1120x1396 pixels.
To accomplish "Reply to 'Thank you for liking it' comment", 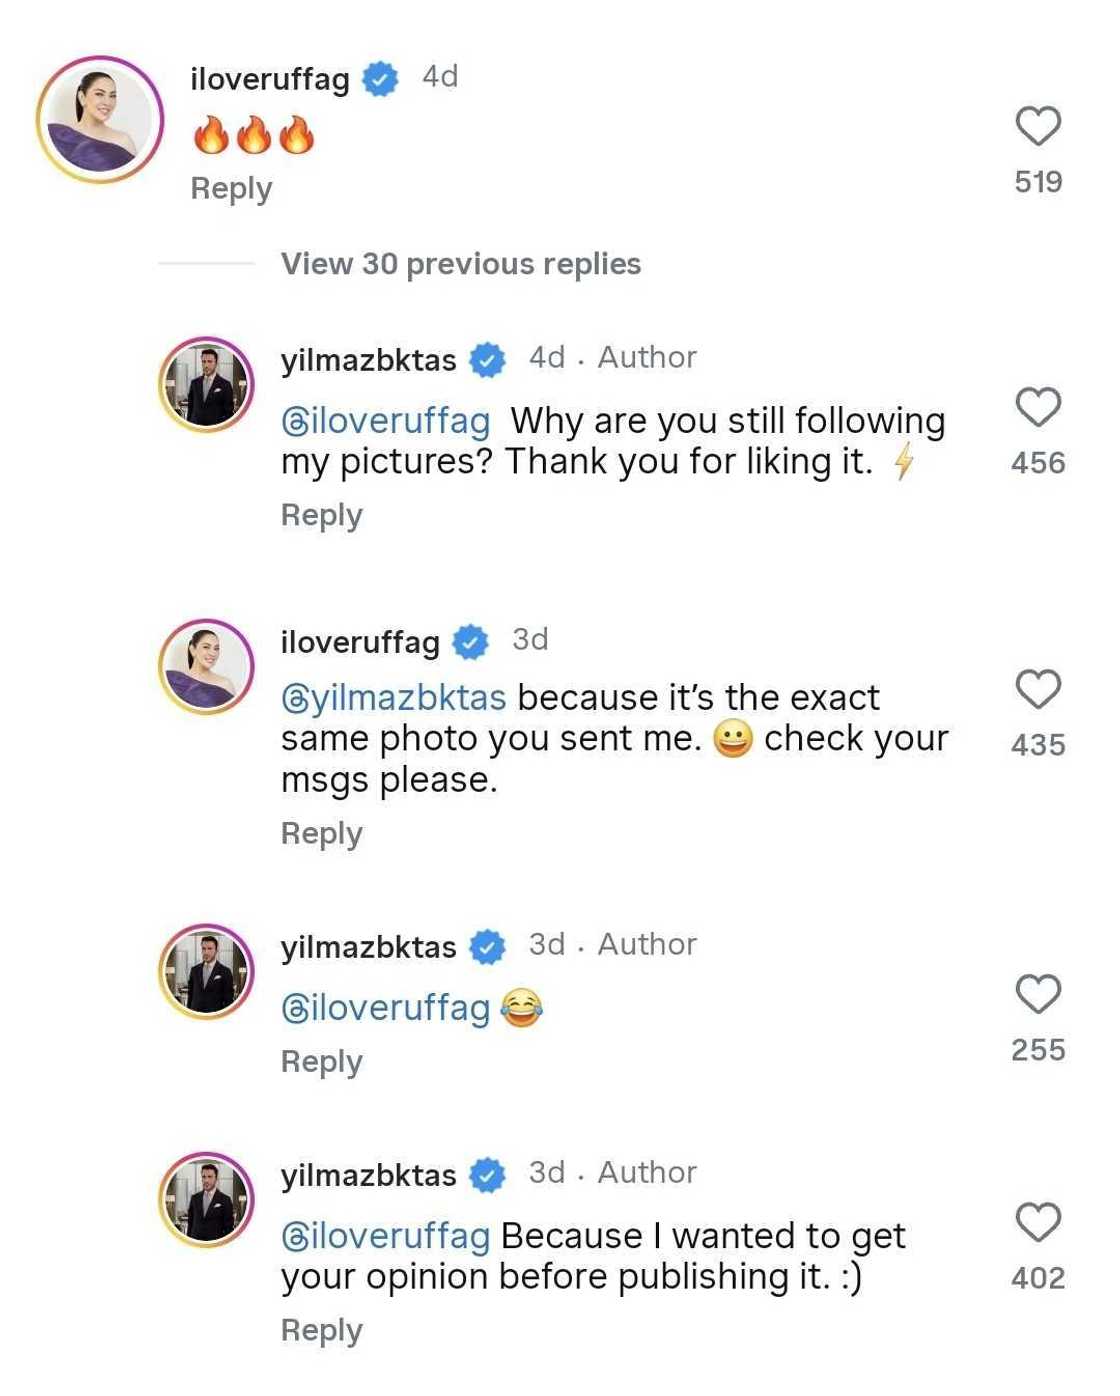I will pos(321,516).
